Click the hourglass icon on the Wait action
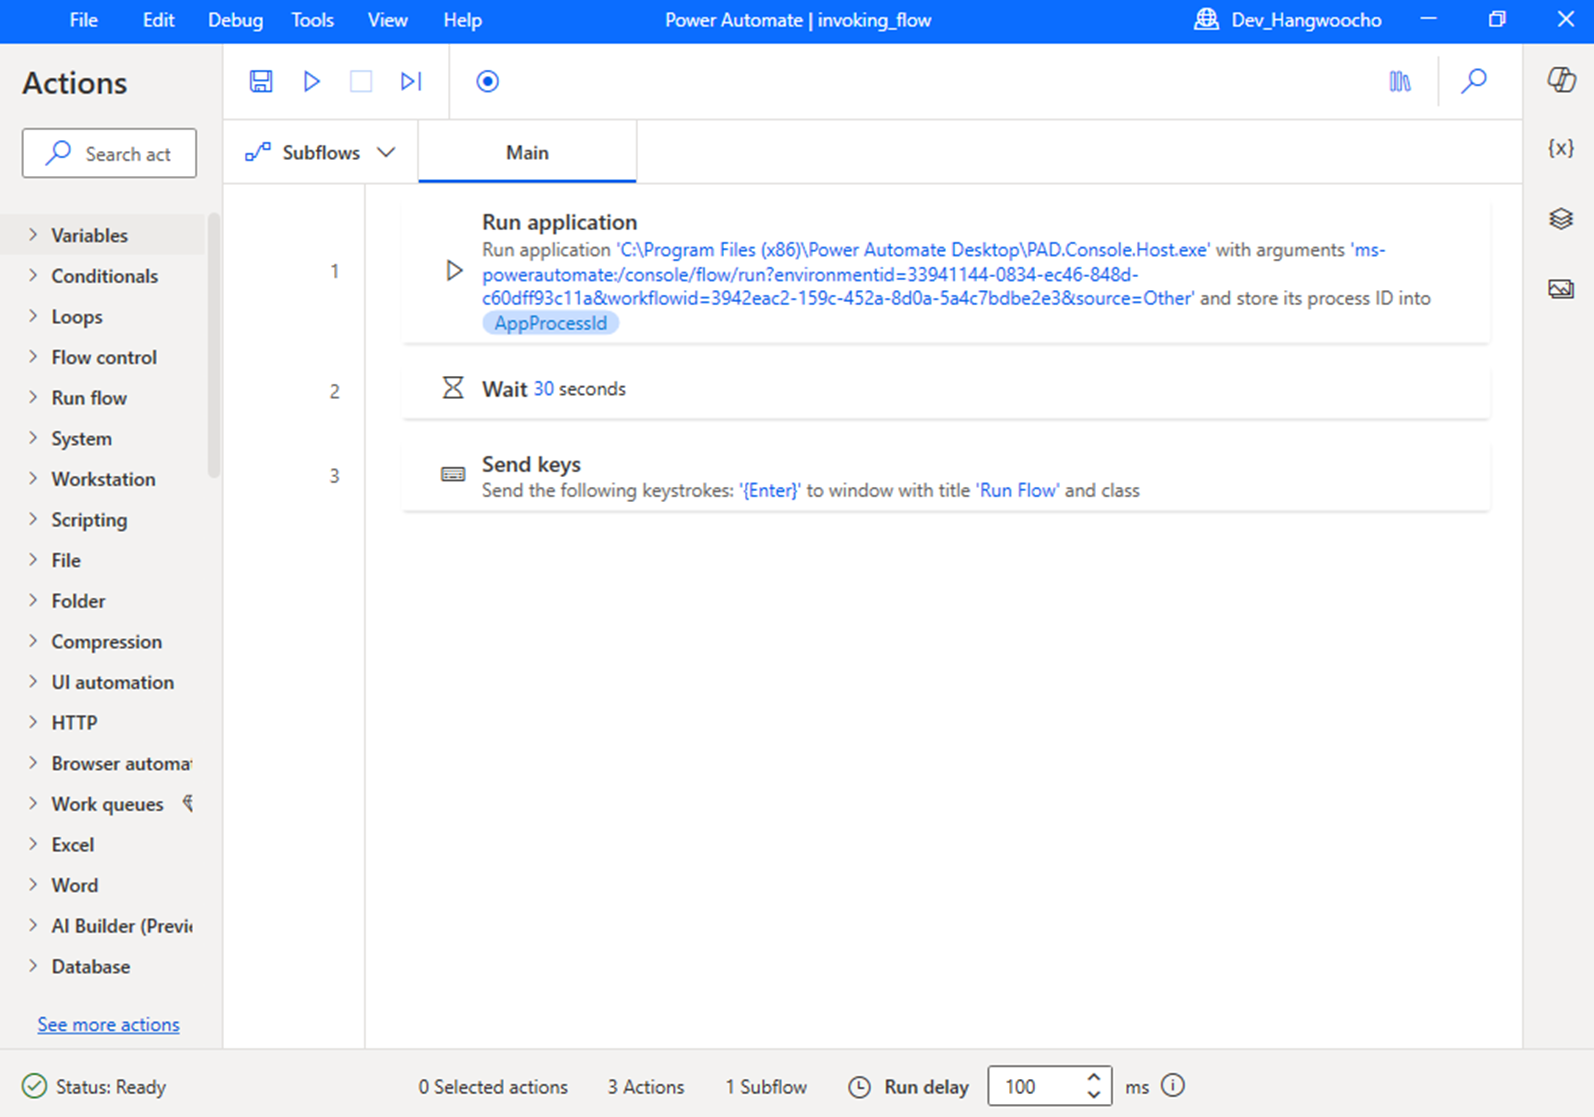1594x1117 pixels. [x=453, y=388]
